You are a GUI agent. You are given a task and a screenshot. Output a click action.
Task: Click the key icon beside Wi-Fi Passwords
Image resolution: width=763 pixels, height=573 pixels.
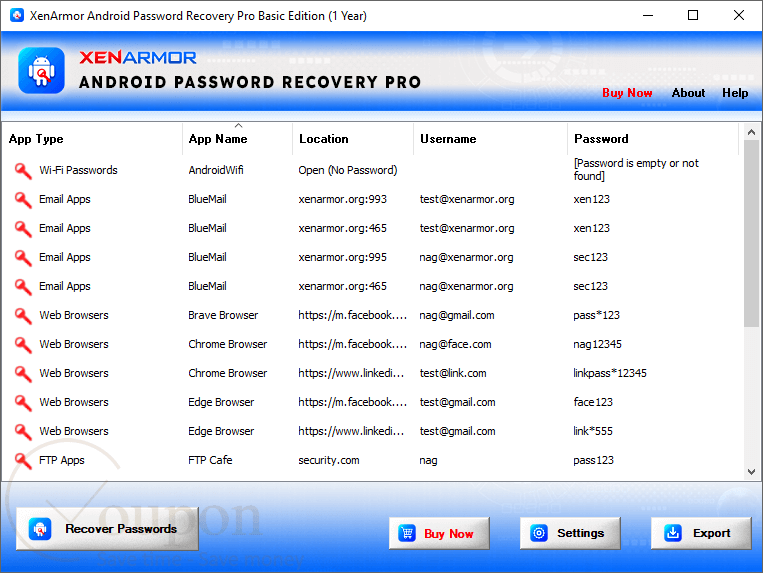22,170
